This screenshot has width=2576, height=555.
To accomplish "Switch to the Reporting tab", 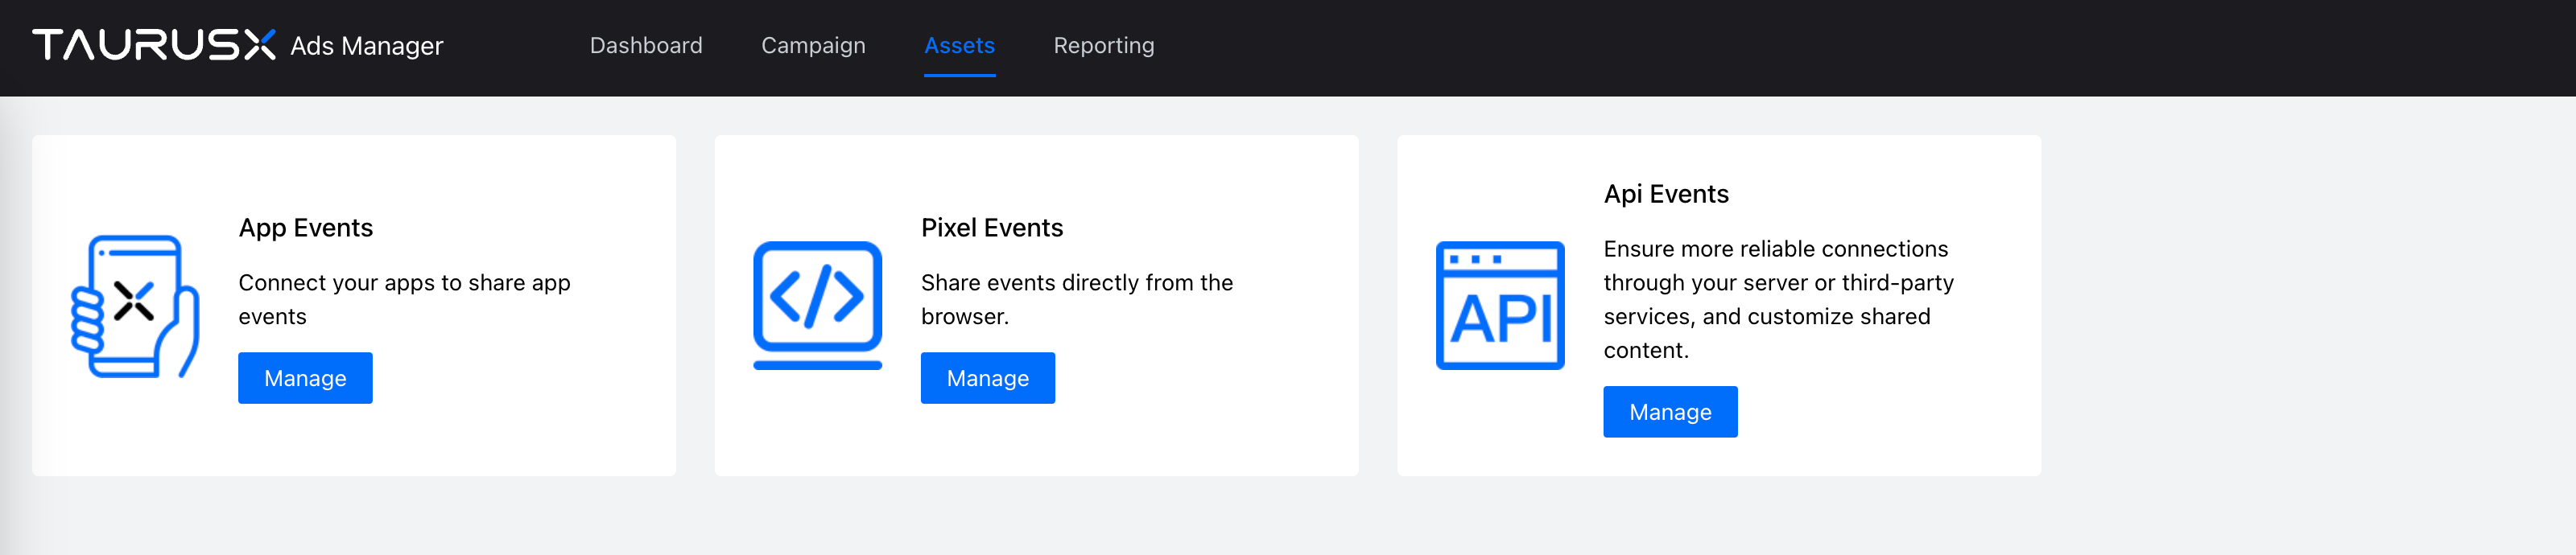I will pyautogui.click(x=1104, y=46).
